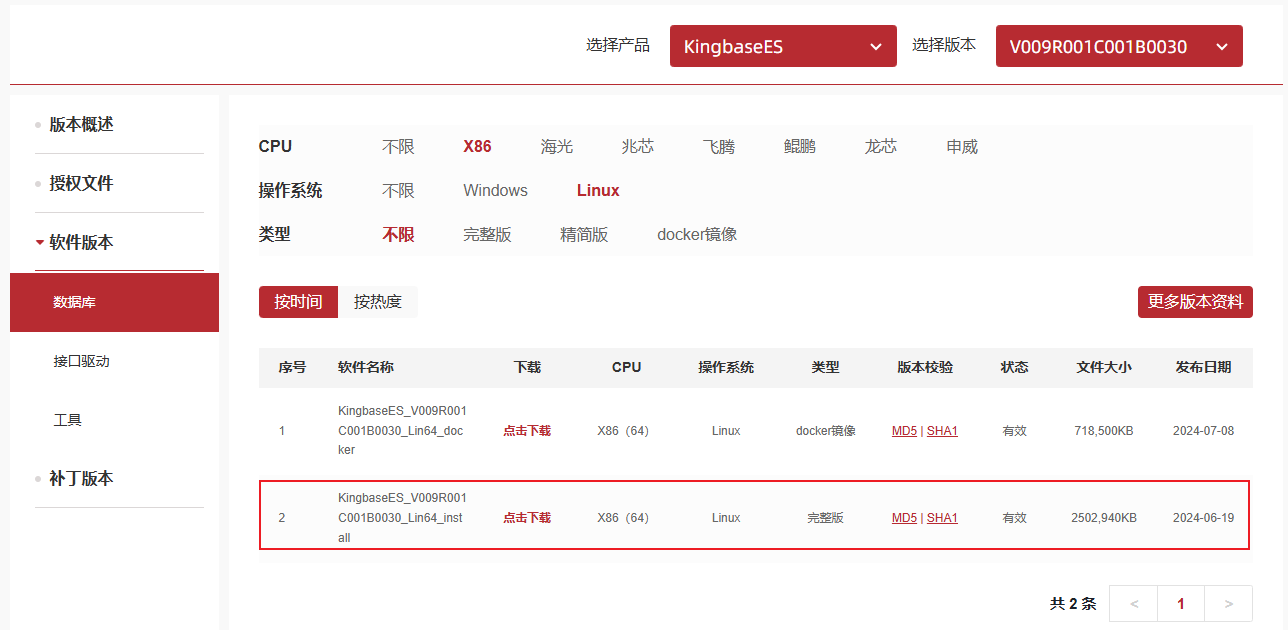The height and width of the screenshot is (630, 1288).
Task: Select CPU filter 飞腾
Action: point(719,146)
